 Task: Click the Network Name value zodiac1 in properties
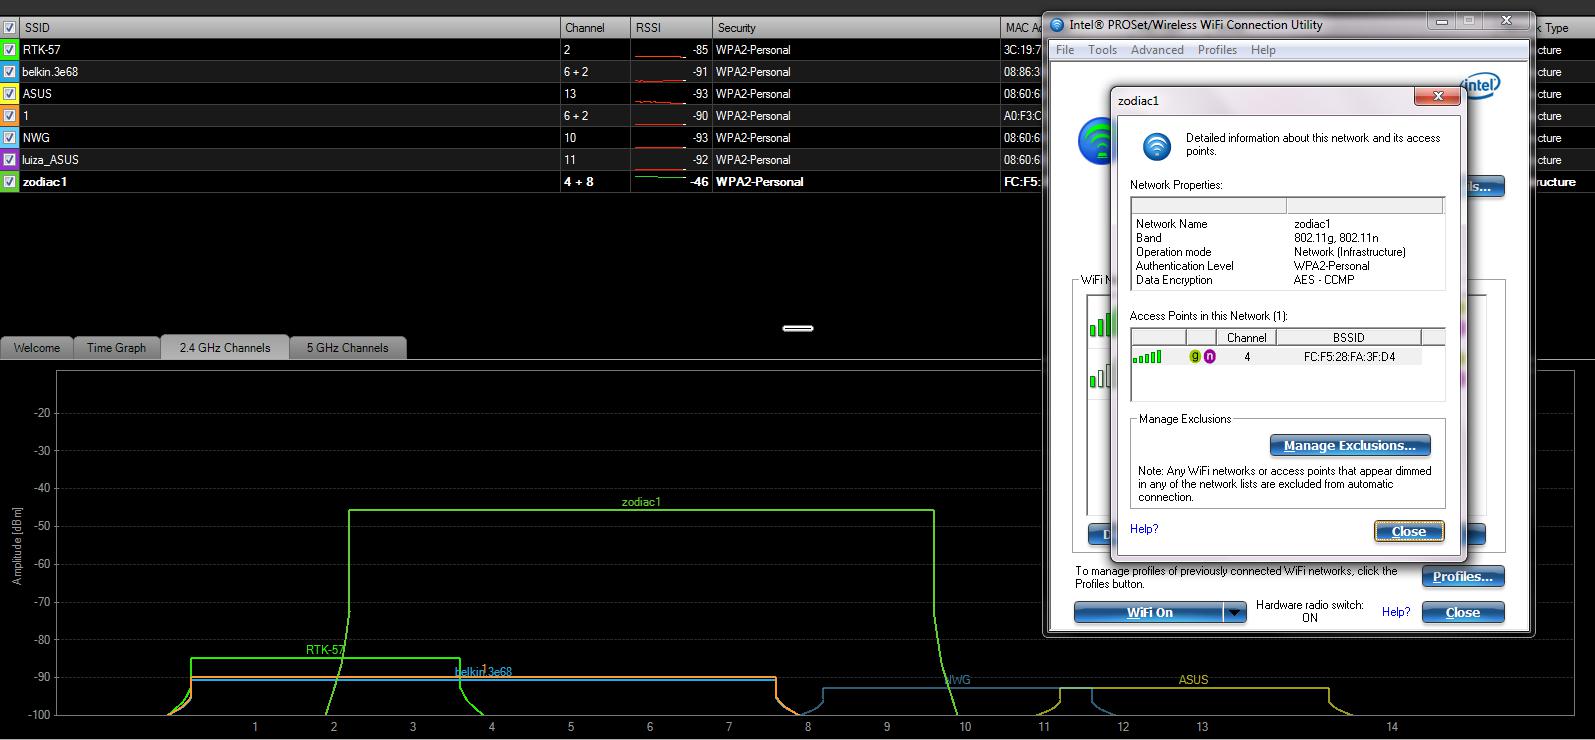click(x=1312, y=224)
